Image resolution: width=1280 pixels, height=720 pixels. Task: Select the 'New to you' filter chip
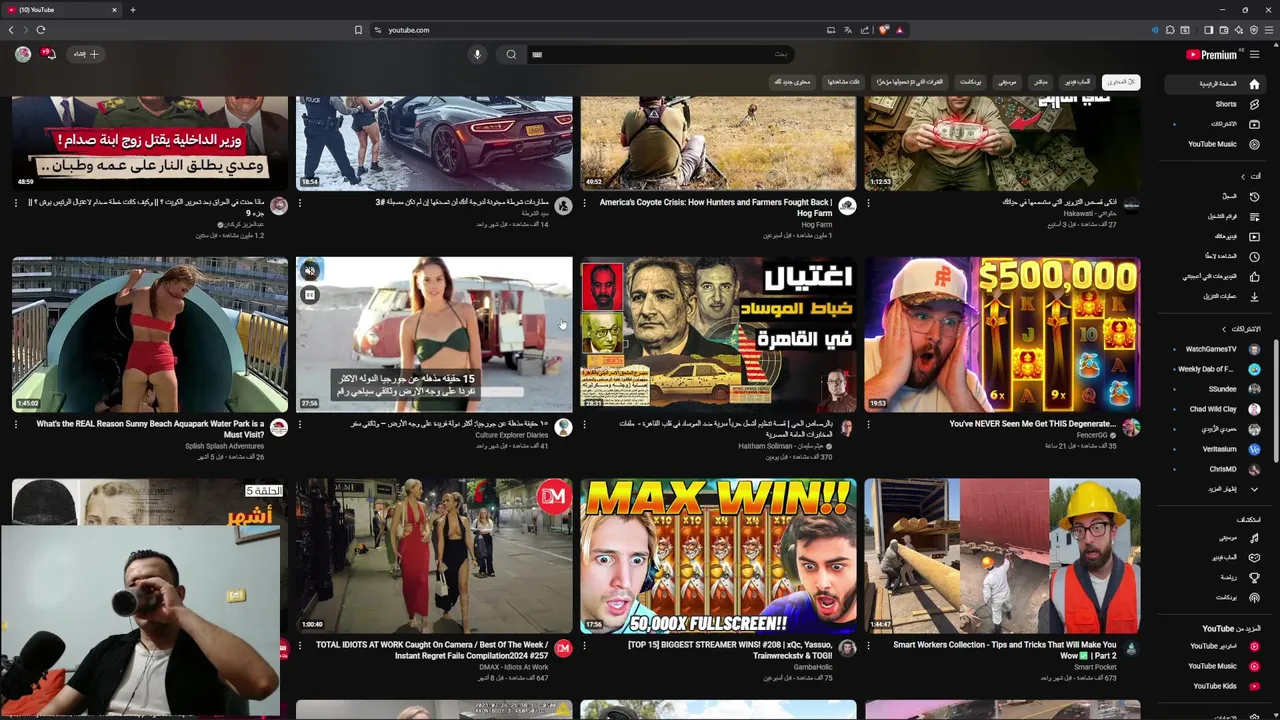[x=792, y=82]
